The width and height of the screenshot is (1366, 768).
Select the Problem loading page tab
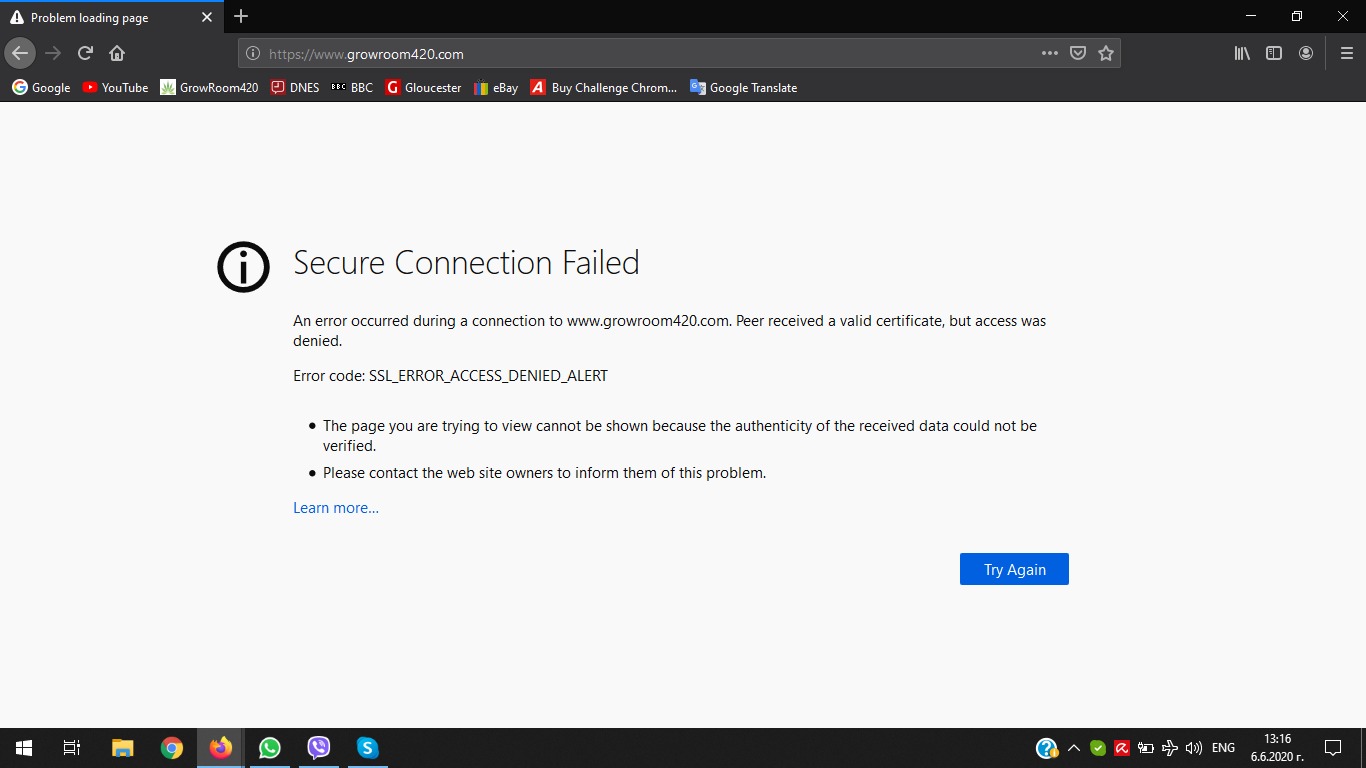pyautogui.click(x=100, y=18)
